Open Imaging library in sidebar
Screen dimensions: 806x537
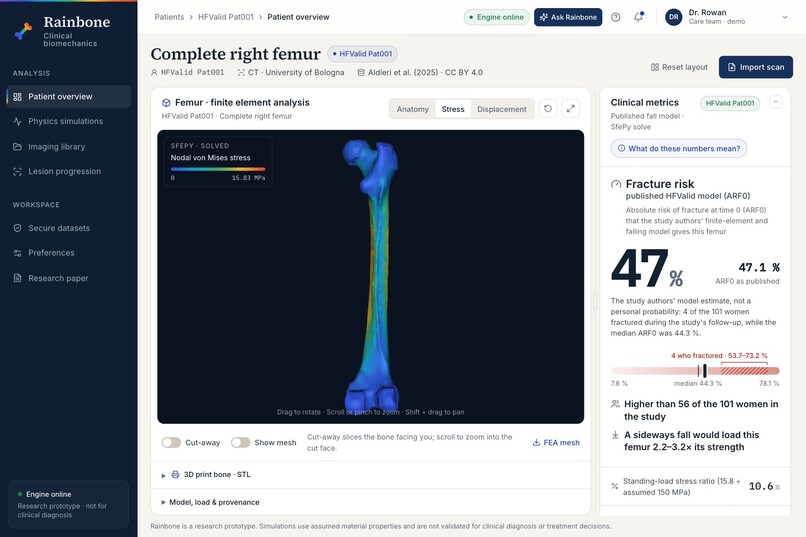click(69, 146)
